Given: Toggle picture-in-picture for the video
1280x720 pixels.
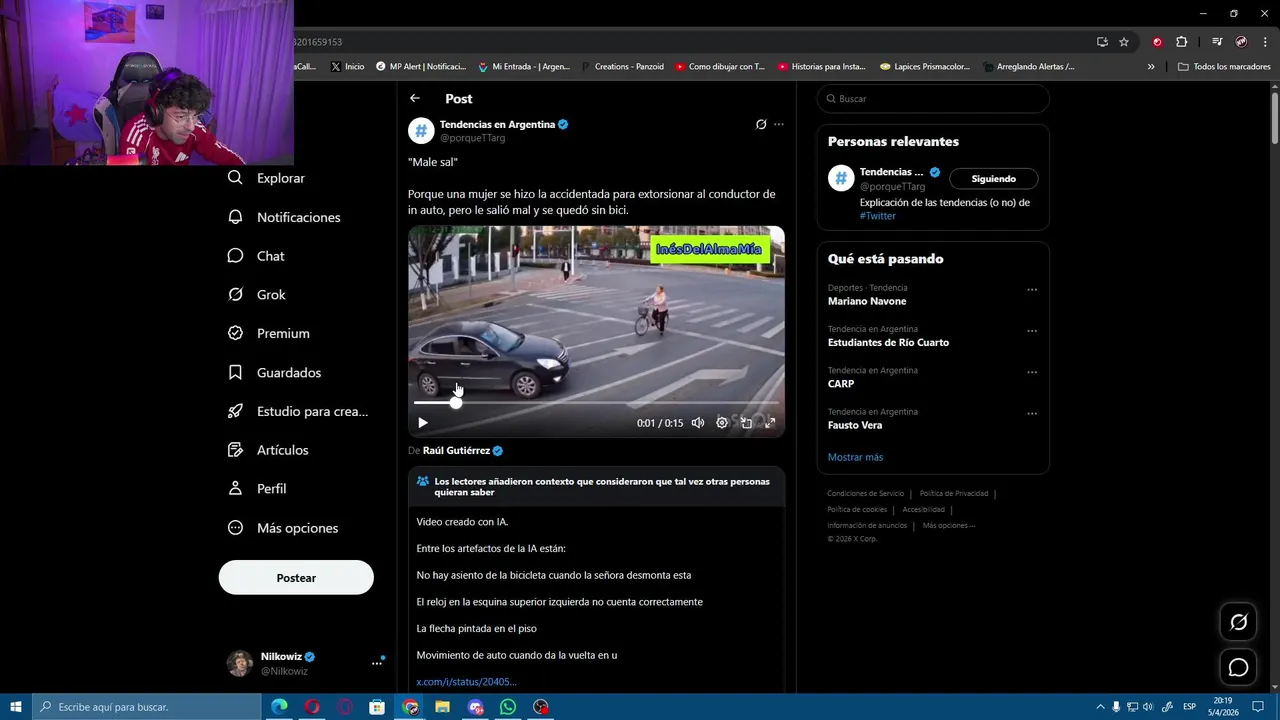Looking at the screenshot, I should click(746, 423).
